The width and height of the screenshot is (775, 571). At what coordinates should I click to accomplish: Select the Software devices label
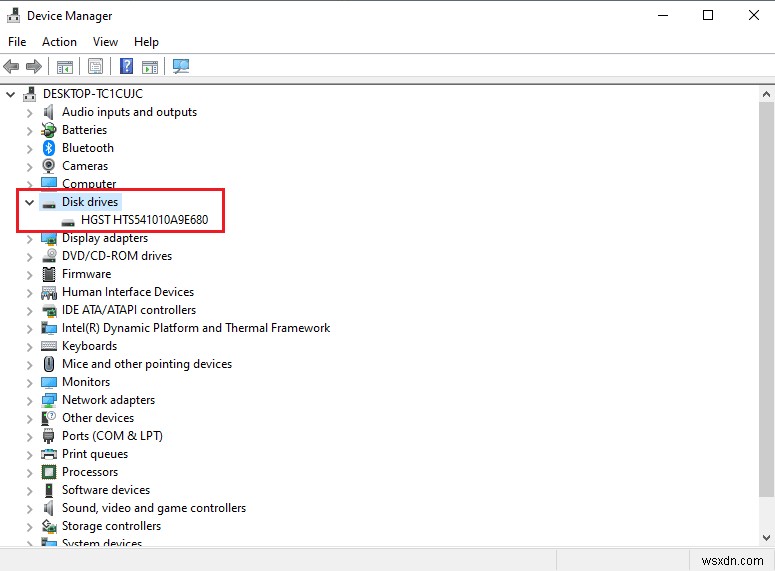point(106,490)
